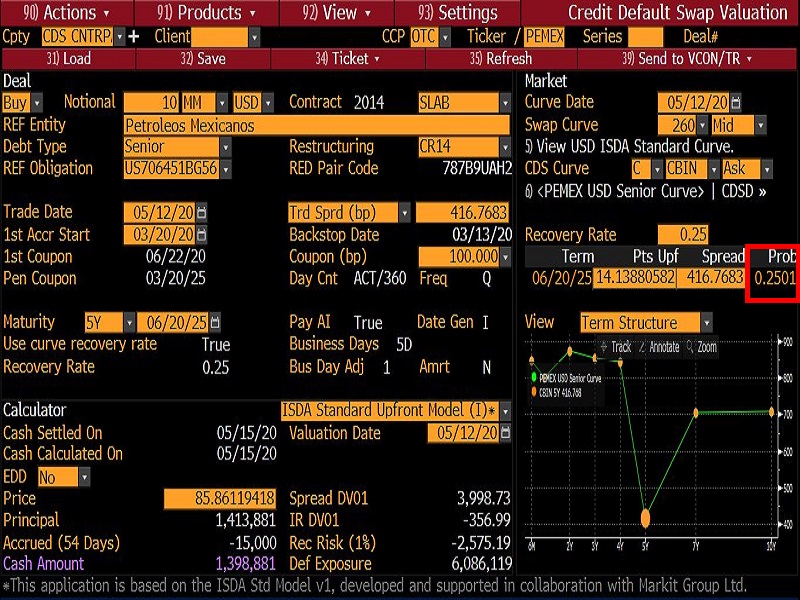Select the Track chart tool
Image resolution: width=800 pixels, height=600 pixels.
pos(614,347)
